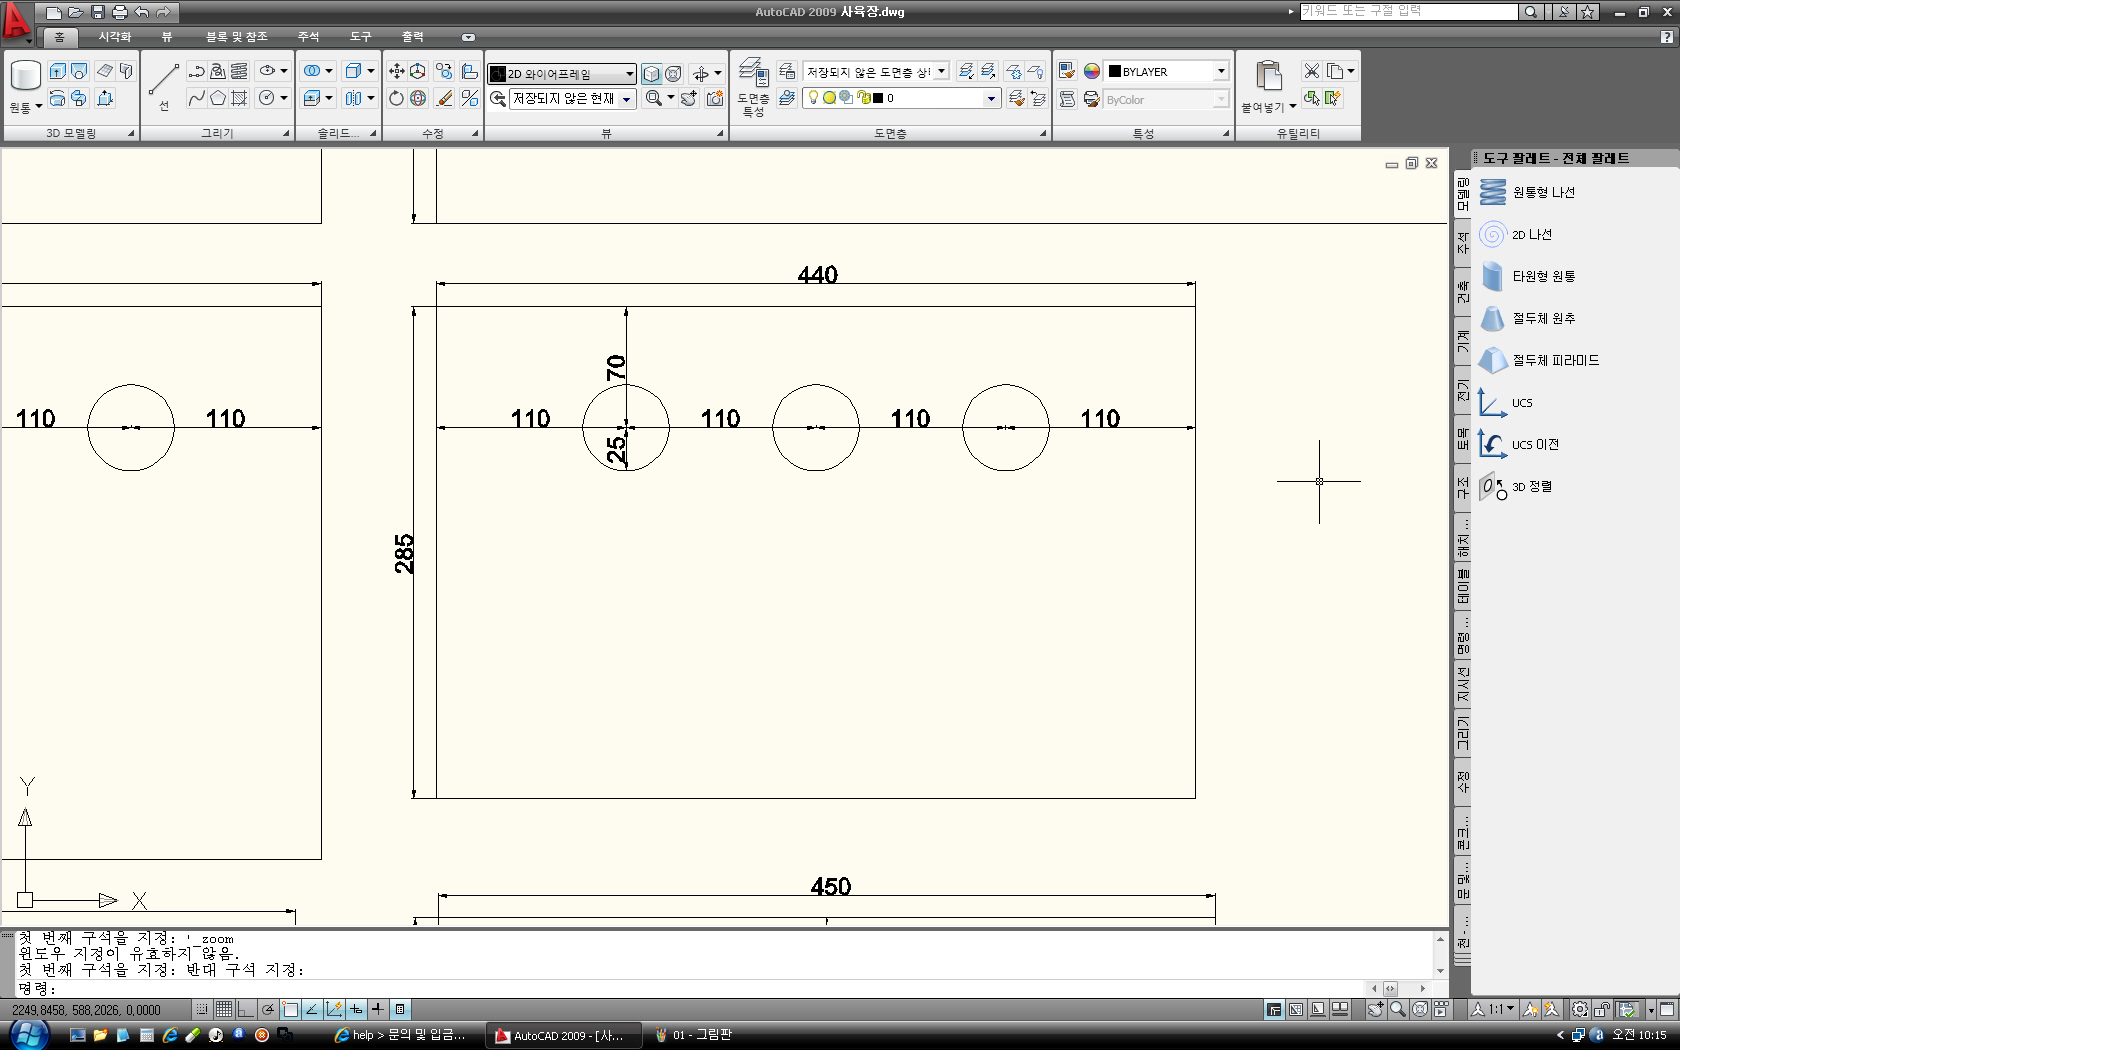The height and width of the screenshot is (1050, 2102).
Task: Toggle Grid display in status bar
Action: [224, 1009]
